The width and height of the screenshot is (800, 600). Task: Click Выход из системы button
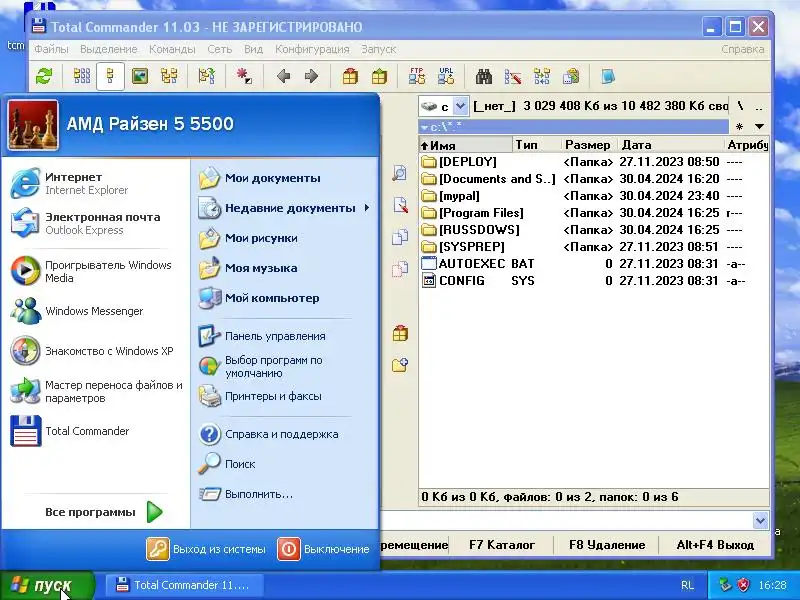206,549
